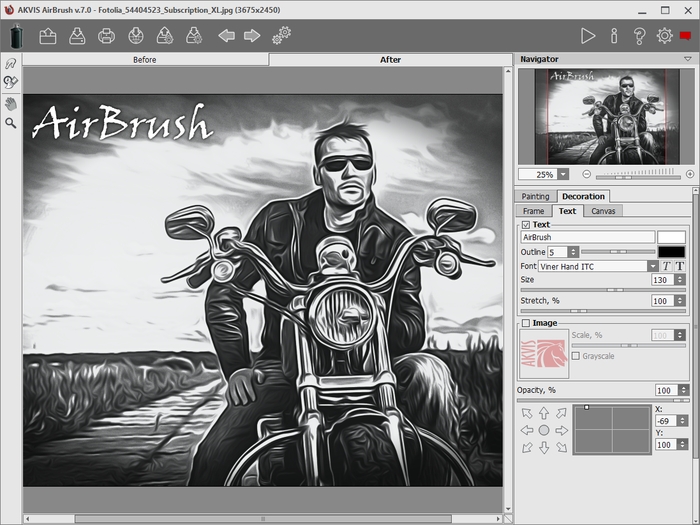This screenshot has height=525, width=700.
Task: Start processing with the Run play button
Action: (x=588, y=36)
